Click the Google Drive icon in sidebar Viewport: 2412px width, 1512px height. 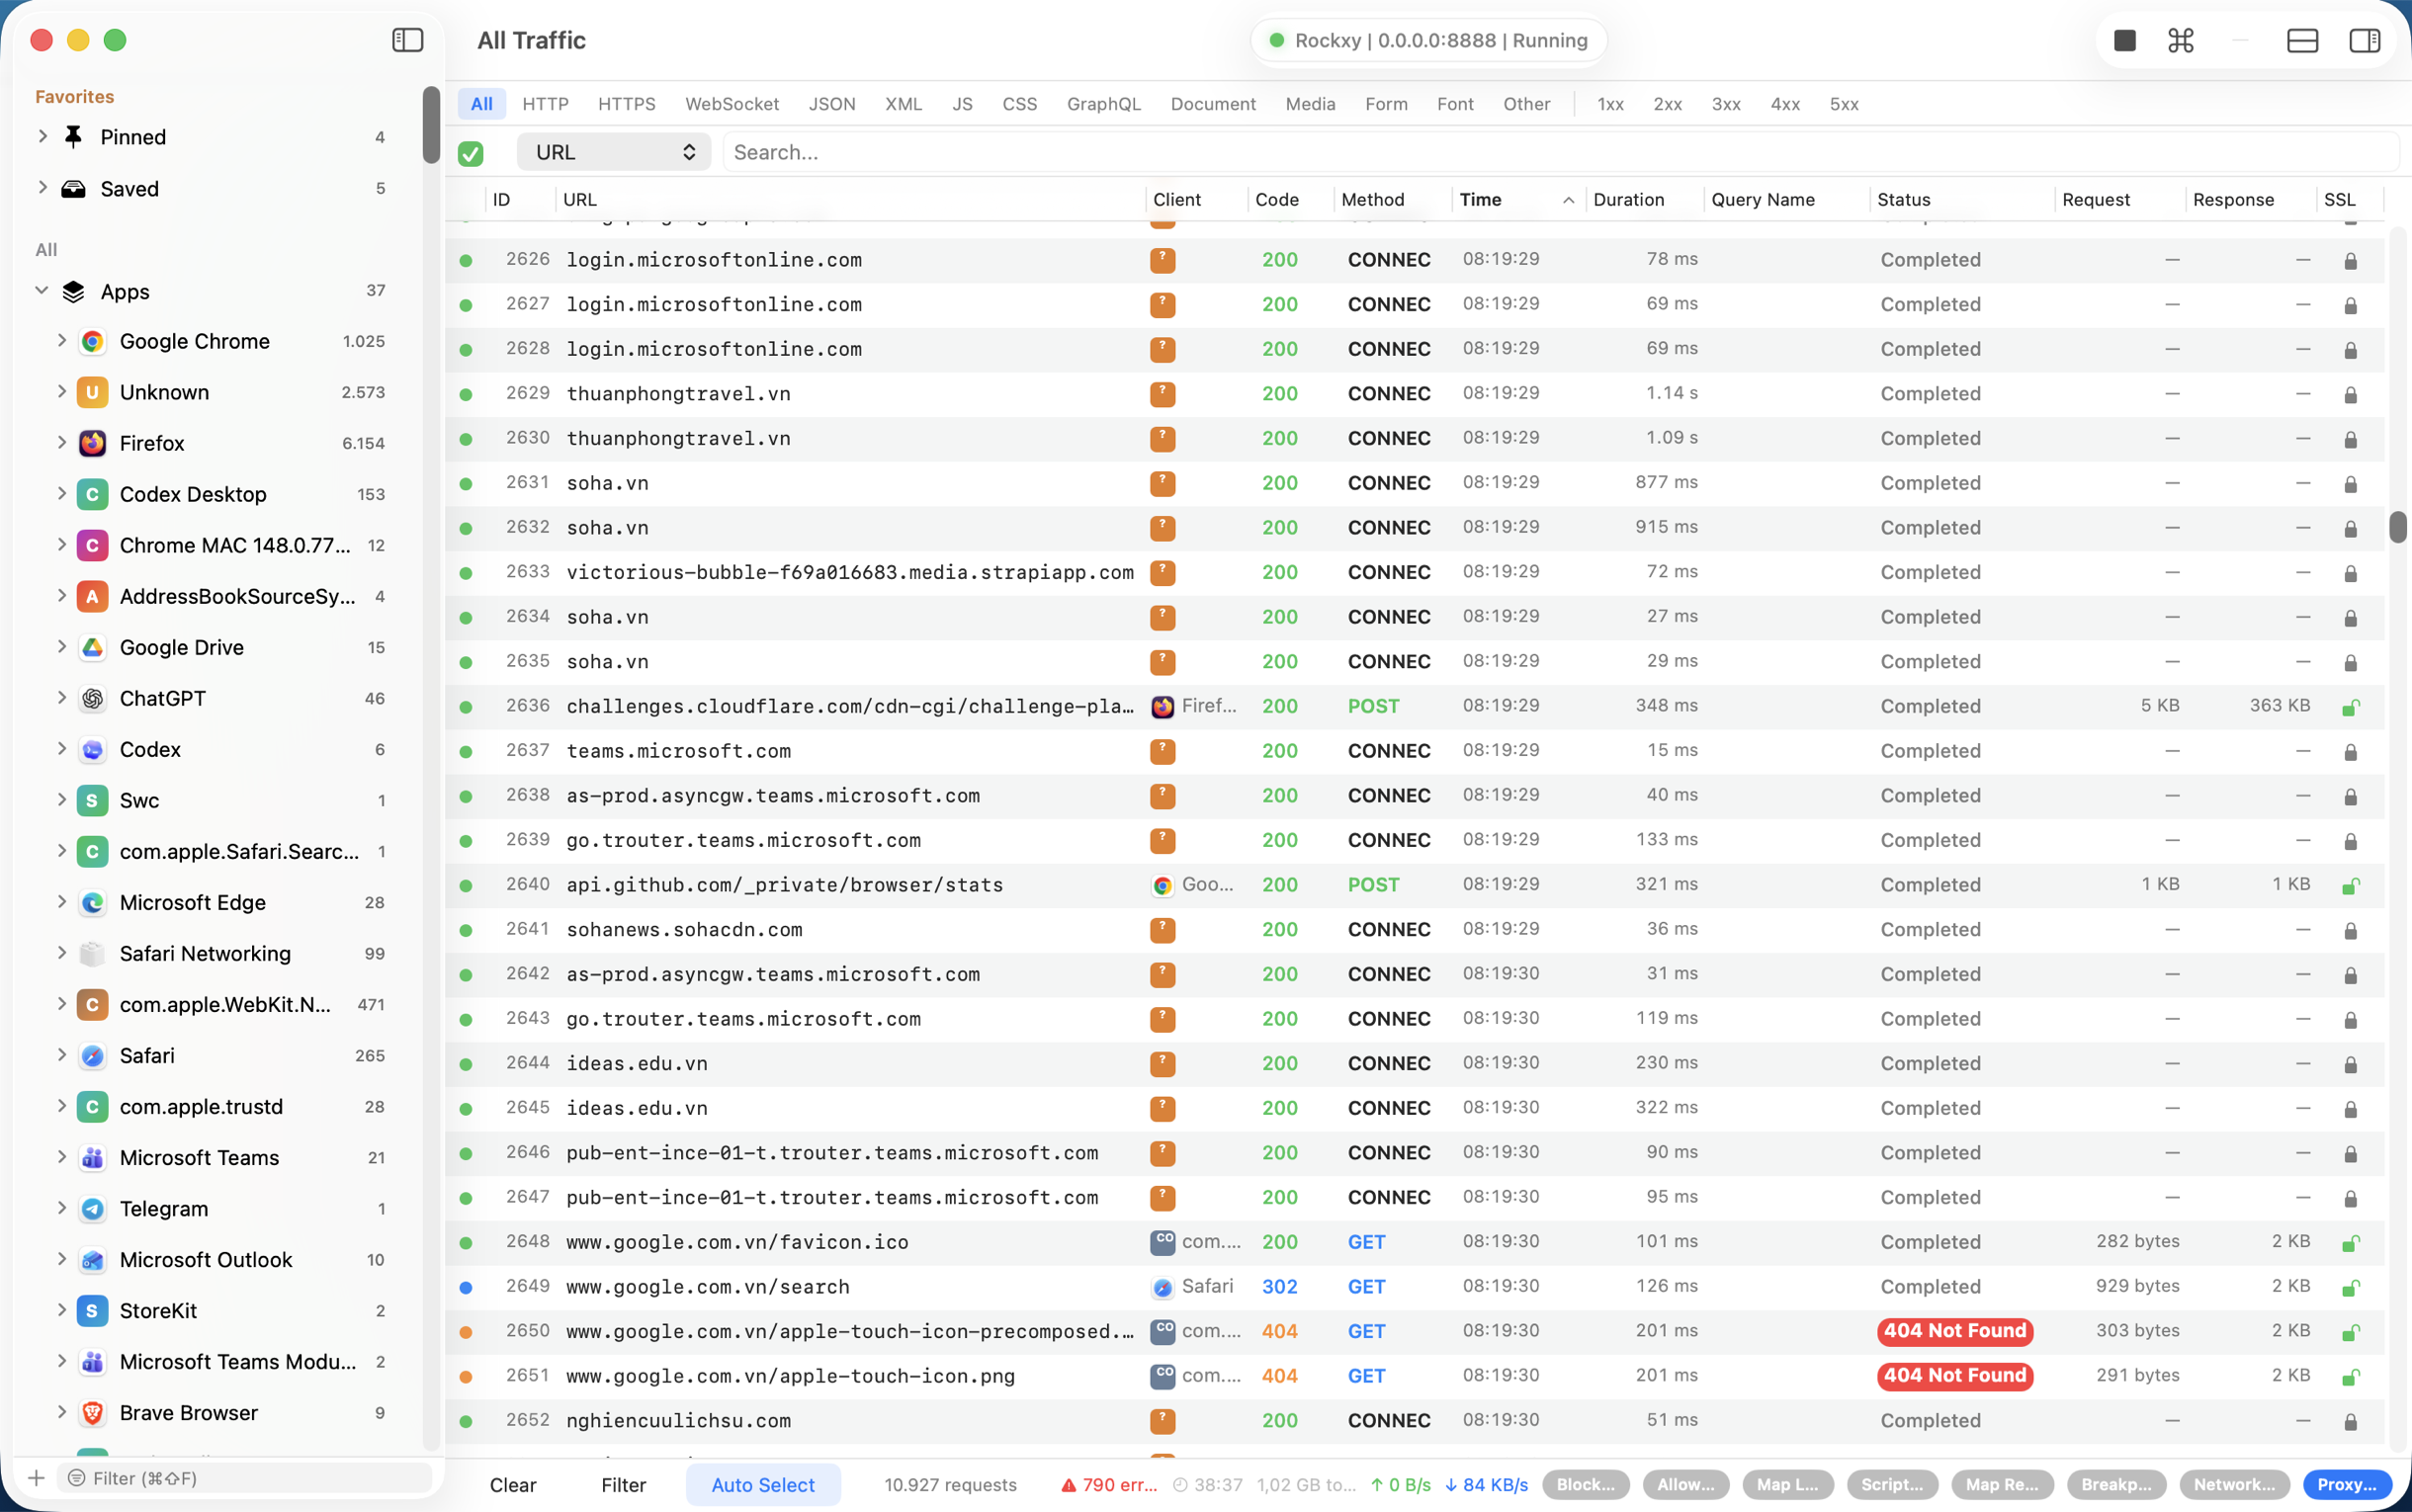point(92,647)
